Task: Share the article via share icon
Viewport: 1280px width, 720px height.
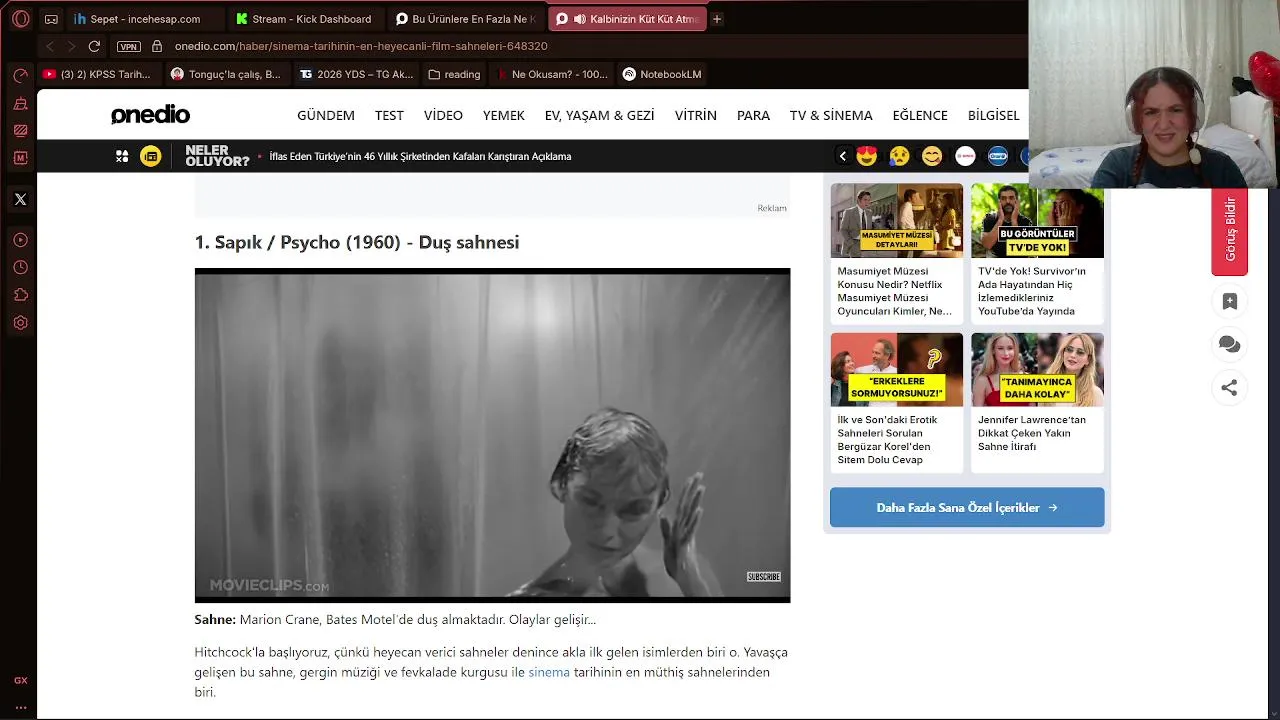Action: coord(1230,388)
